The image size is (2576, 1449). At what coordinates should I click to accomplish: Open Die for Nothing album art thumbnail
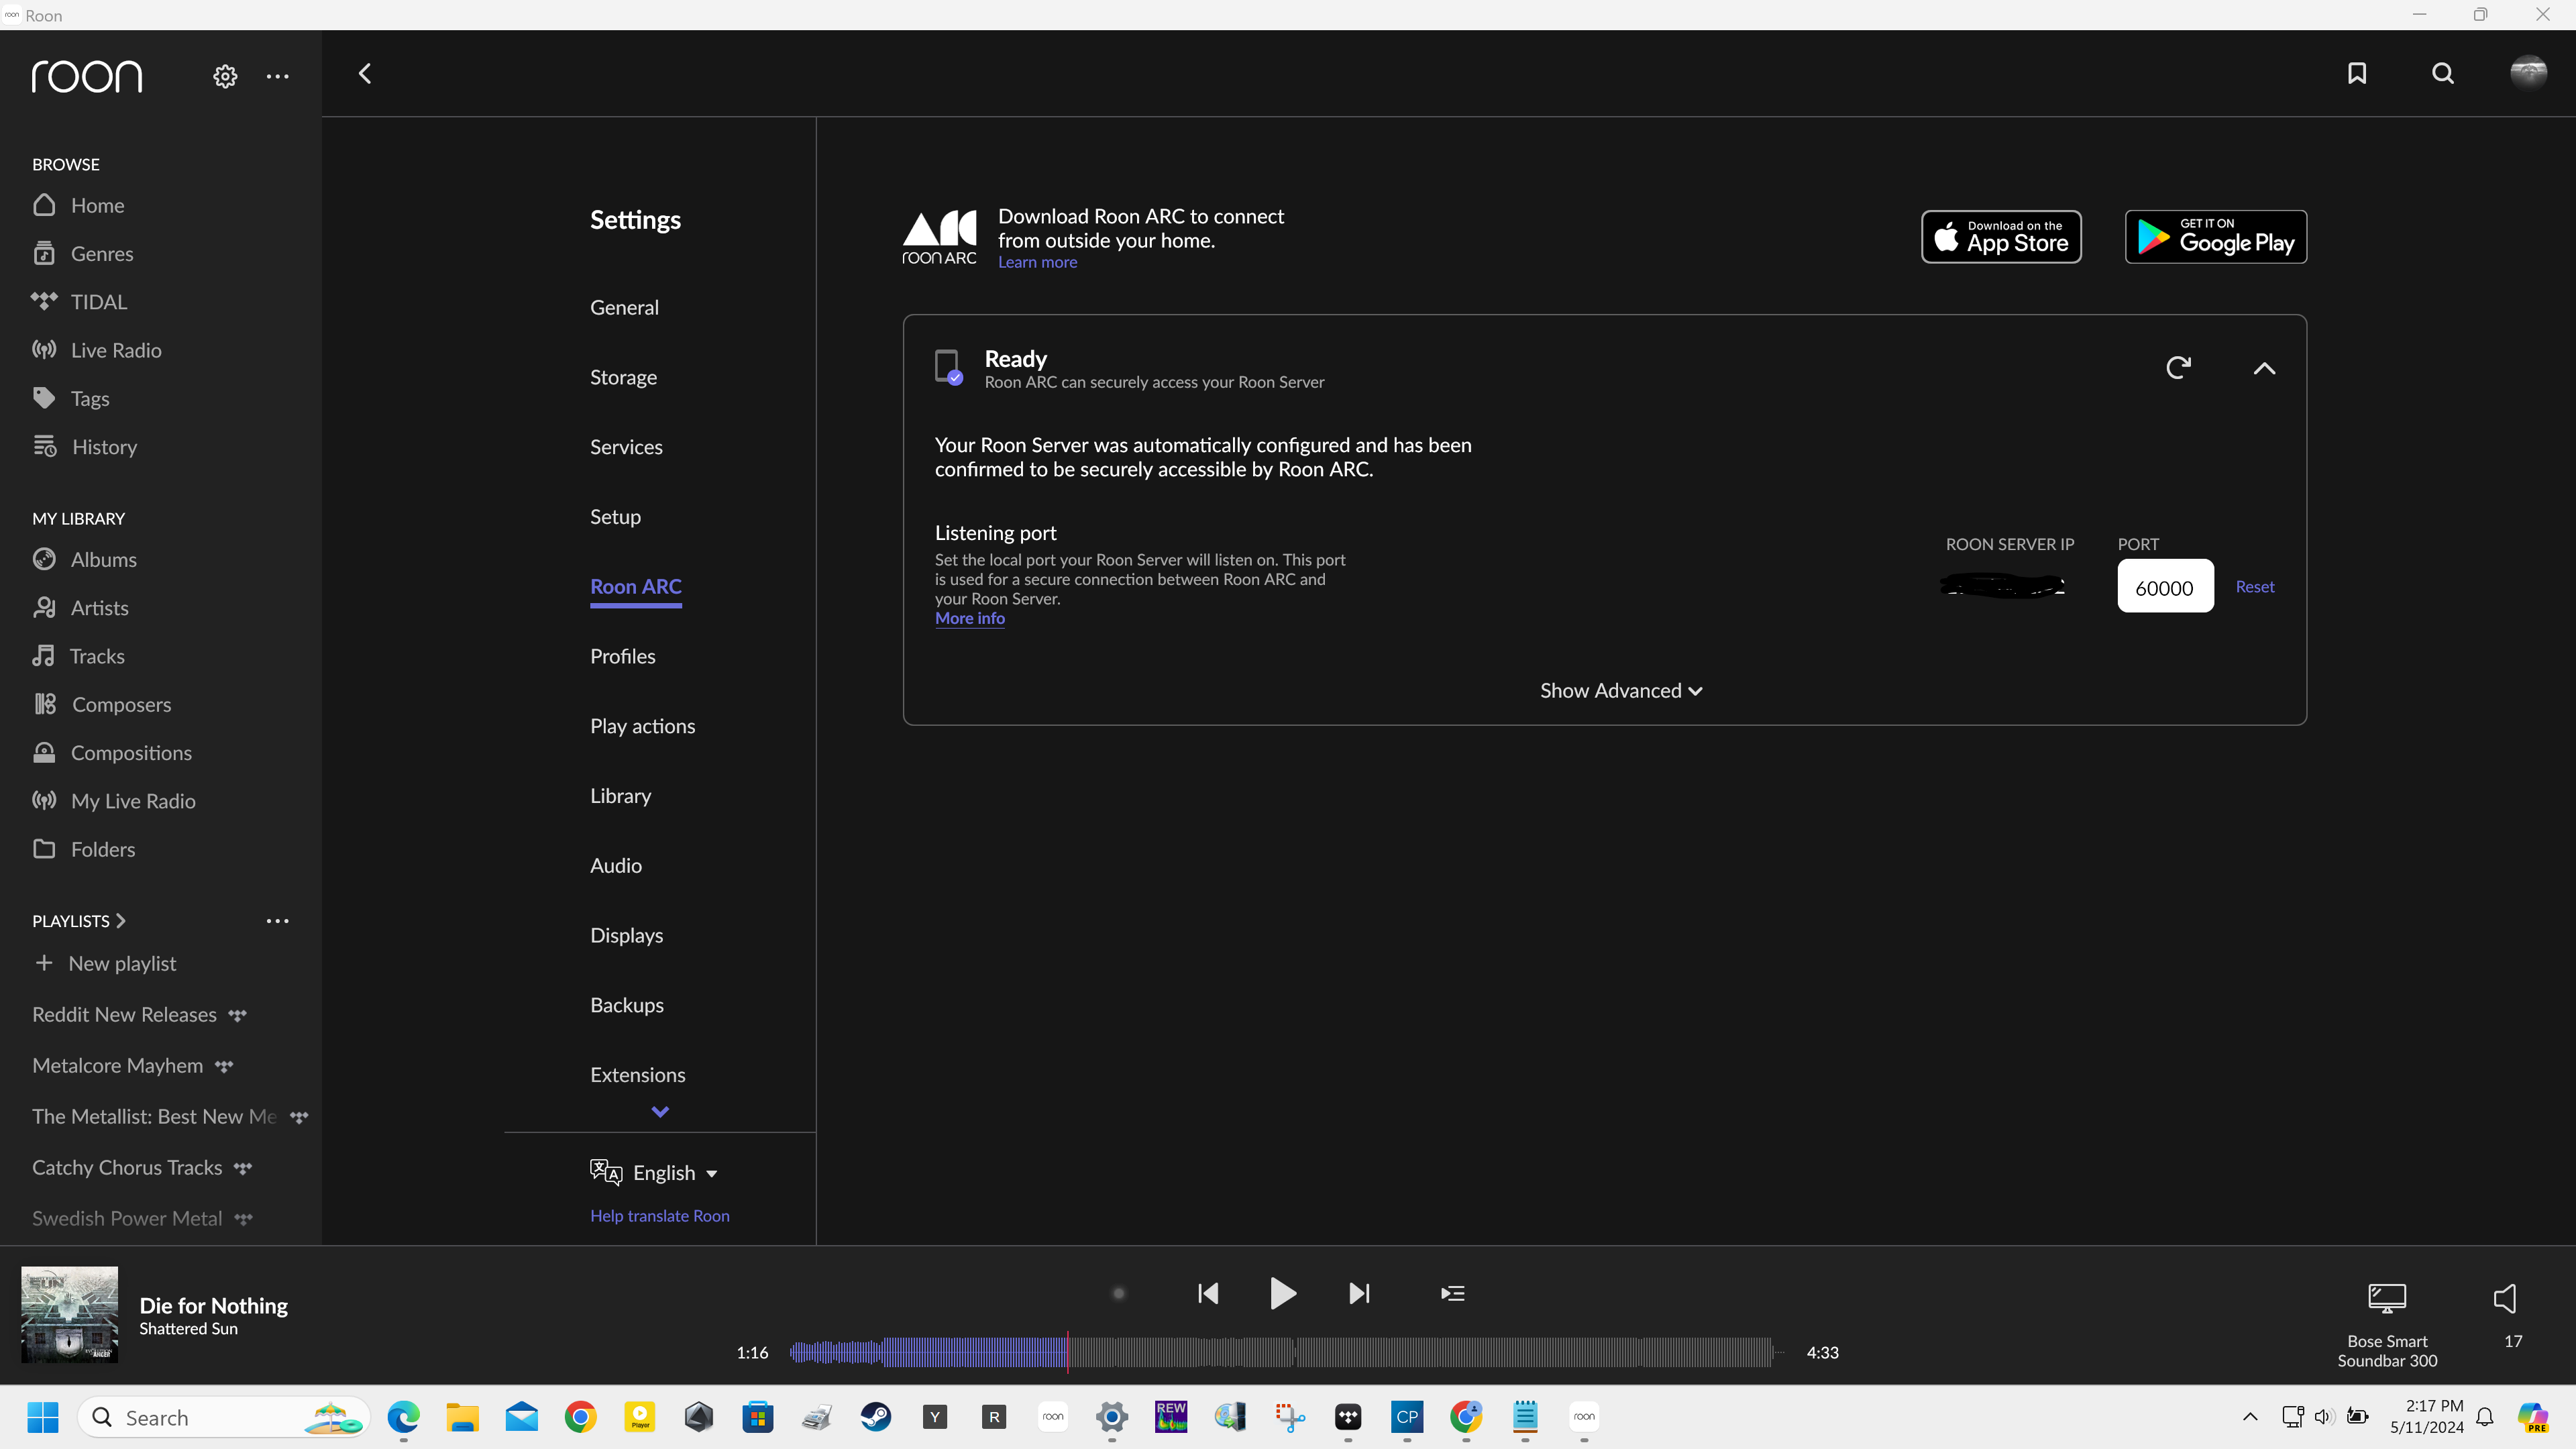[x=69, y=1314]
